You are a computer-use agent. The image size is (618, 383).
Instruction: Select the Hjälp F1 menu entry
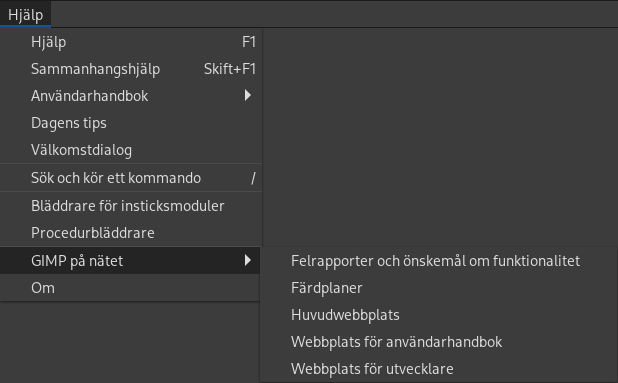tap(130, 42)
